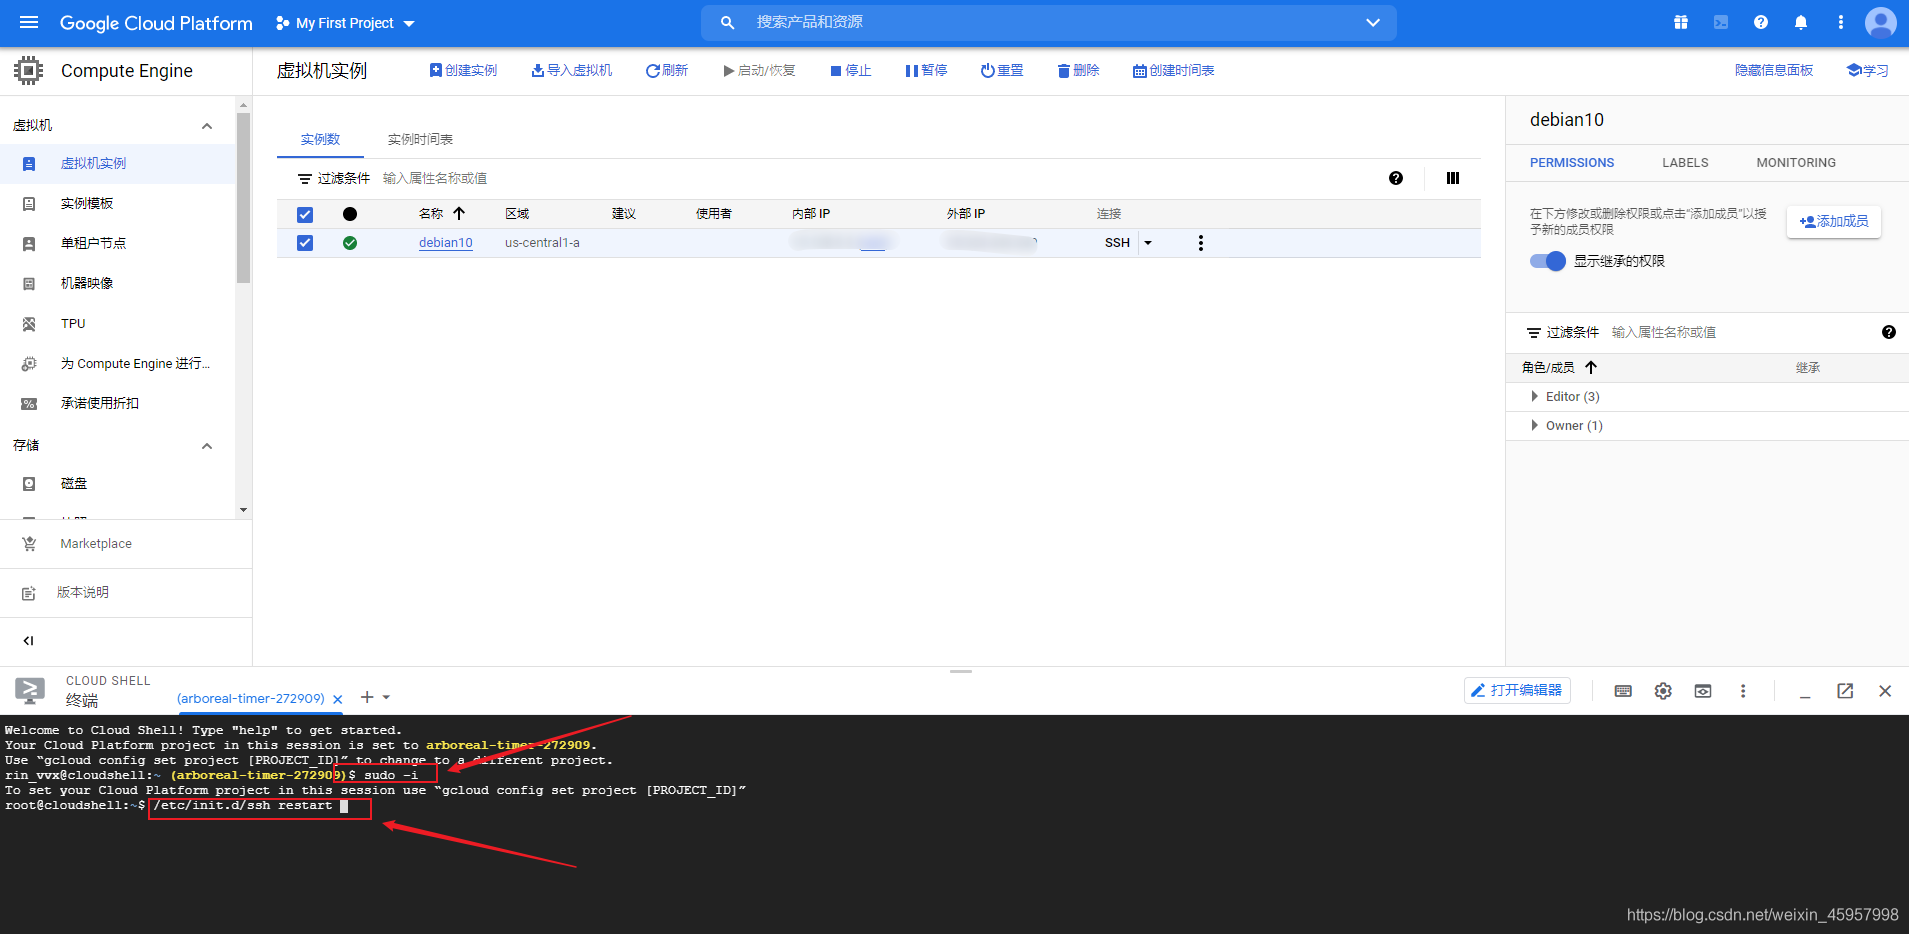The image size is (1909, 934).
Task: Click the 停止 stop button
Action: (850, 71)
